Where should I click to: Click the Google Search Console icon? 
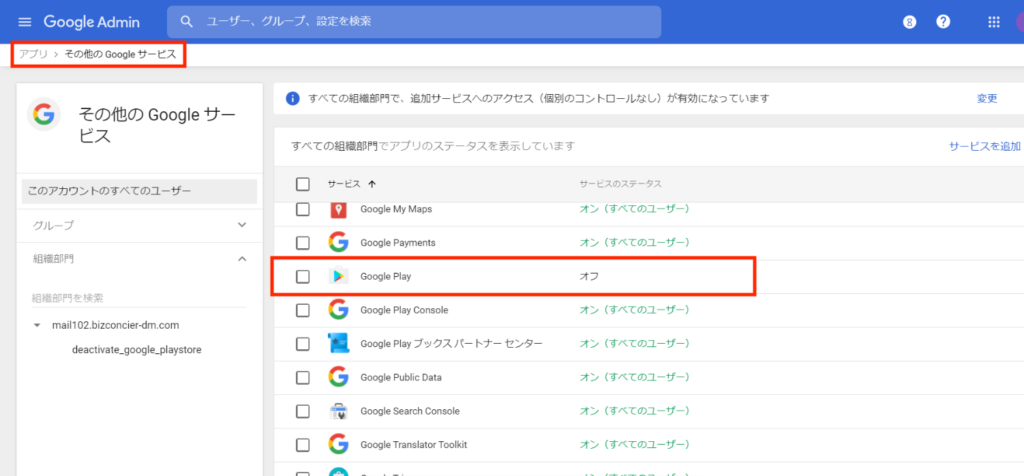coord(338,411)
